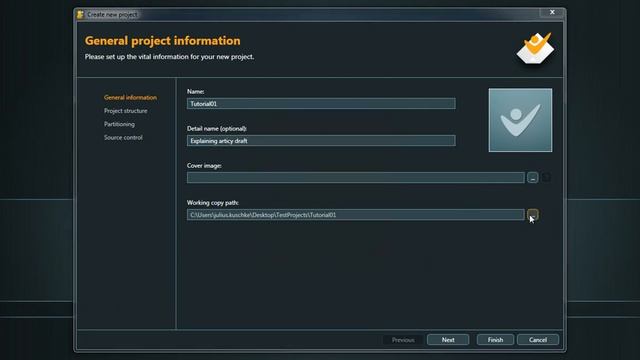The image size is (640, 360).
Task: Click the 'General project information' heading
Action: [162, 41]
